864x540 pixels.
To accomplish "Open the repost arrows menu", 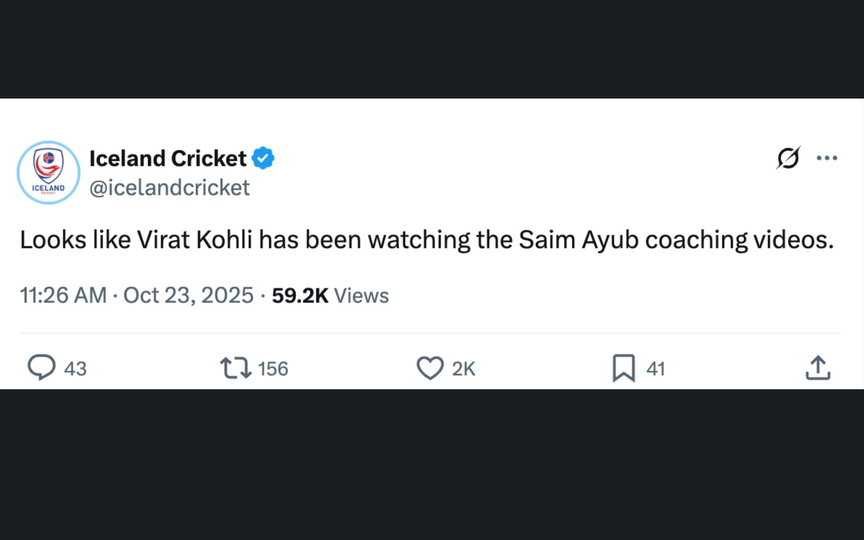I will tap(235, 368).
